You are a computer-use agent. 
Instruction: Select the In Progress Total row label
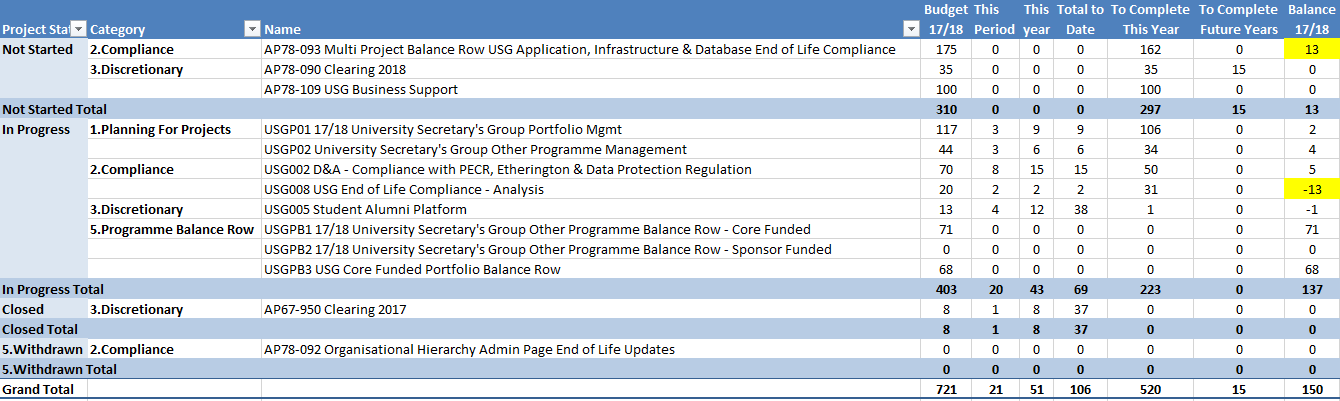52,289
